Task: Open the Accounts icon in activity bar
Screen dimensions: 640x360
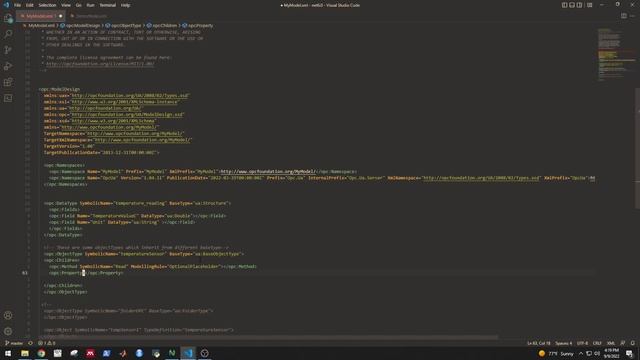Action: [8, 315]
